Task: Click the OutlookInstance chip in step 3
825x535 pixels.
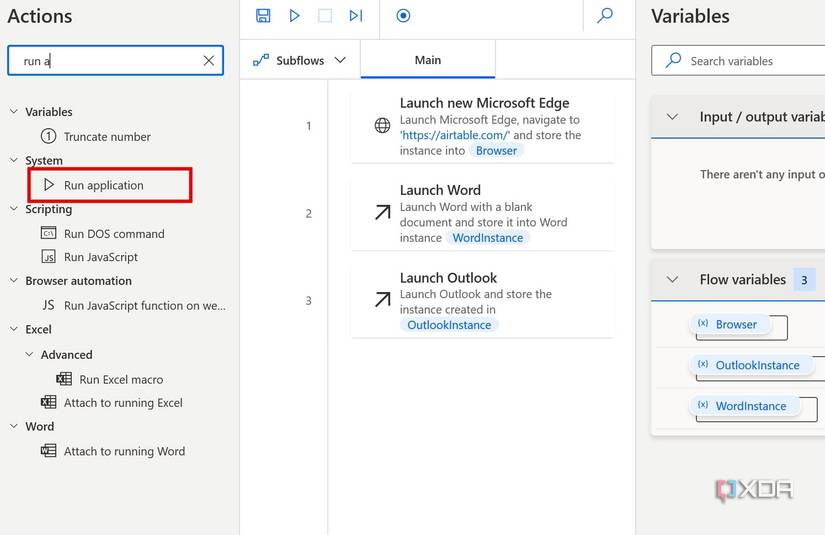Action: click(449, 325)
